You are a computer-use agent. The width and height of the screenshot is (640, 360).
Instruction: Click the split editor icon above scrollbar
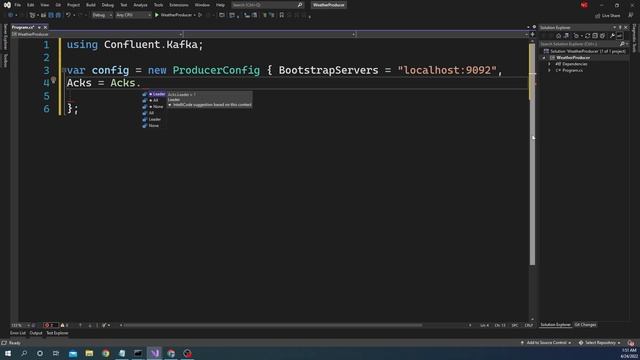point(532,34)
